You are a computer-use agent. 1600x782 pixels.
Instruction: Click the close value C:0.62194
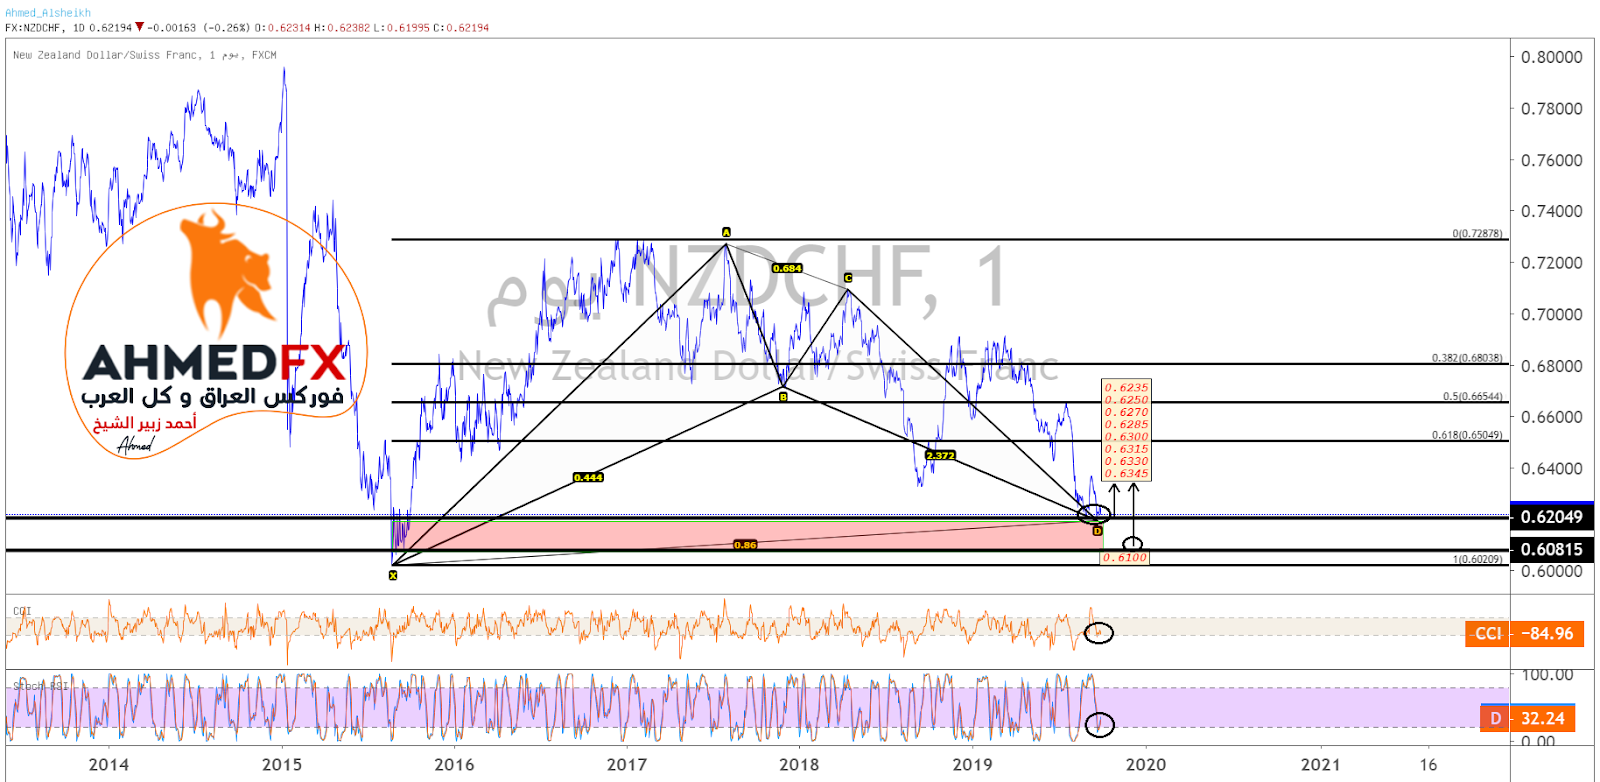(x=461, y=28)
